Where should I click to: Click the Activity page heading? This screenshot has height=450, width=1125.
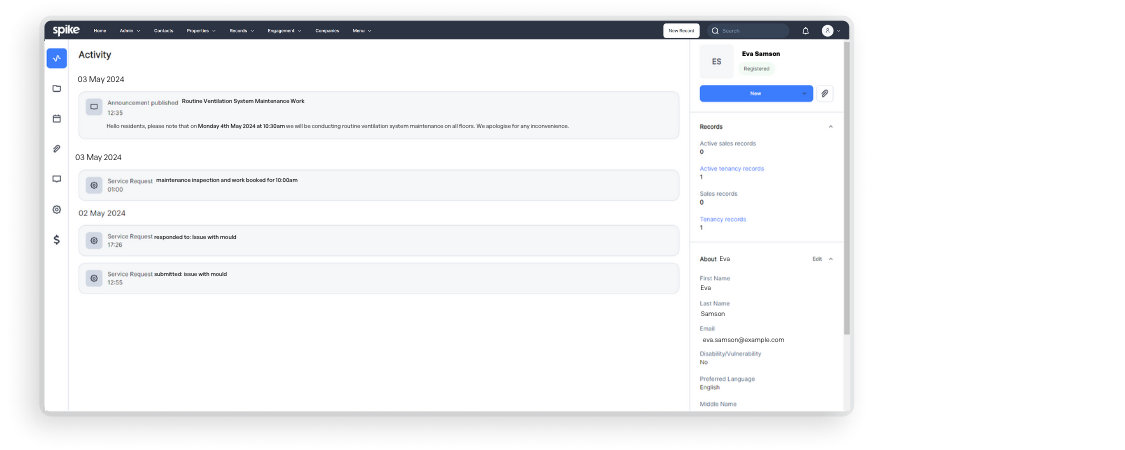(95, 55)
